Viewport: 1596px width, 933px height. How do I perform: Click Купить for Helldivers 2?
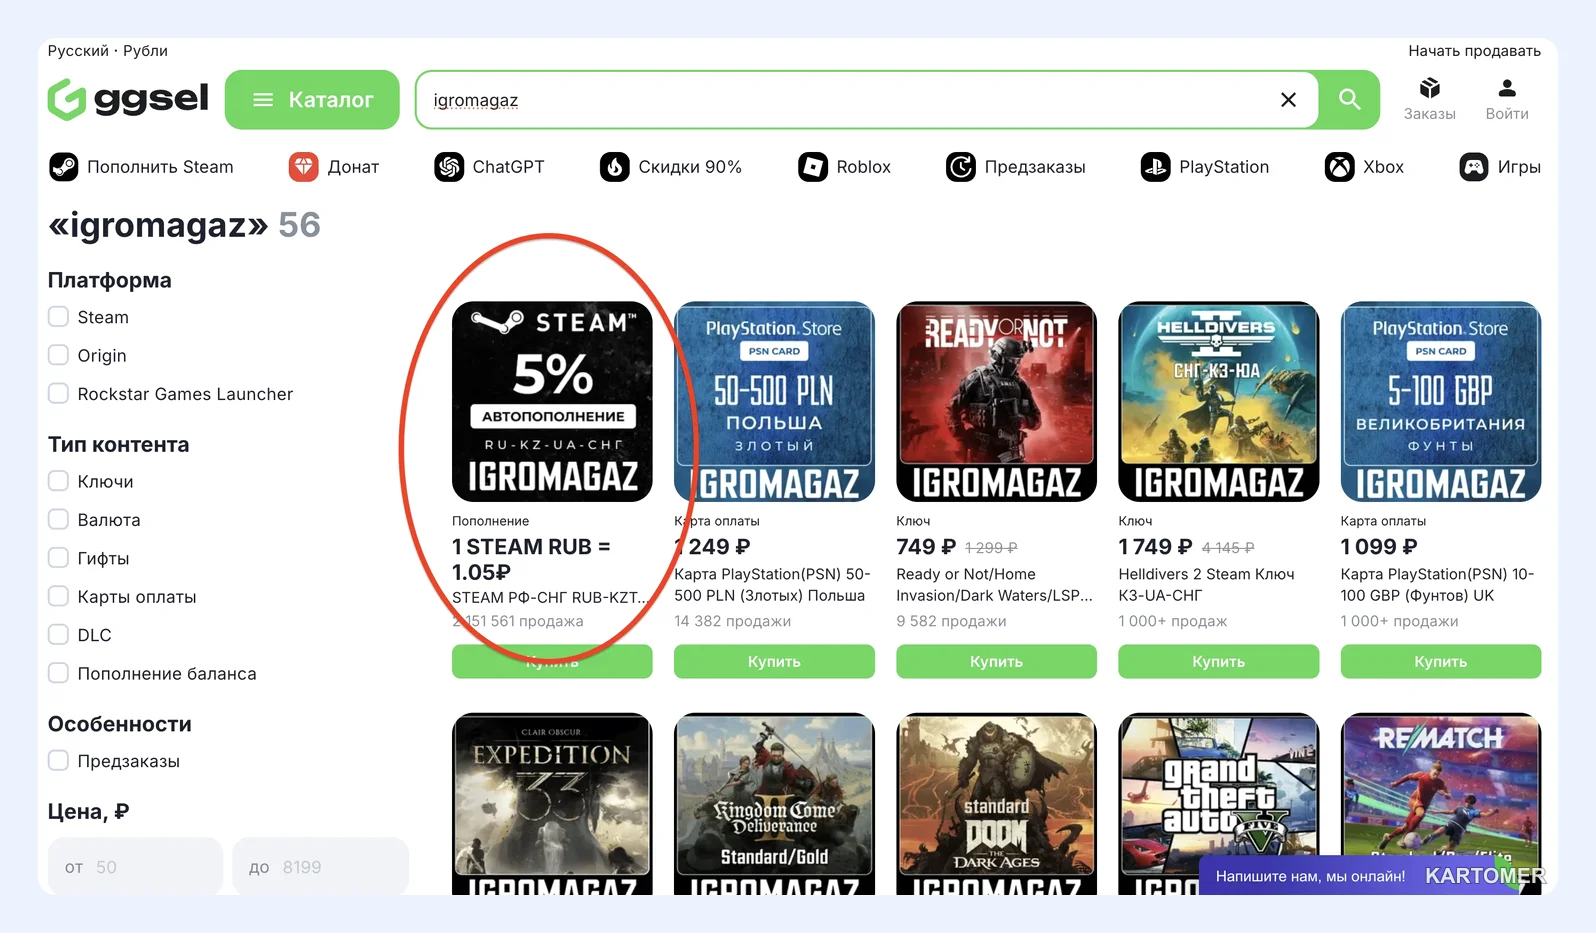tap(1218, 661)
